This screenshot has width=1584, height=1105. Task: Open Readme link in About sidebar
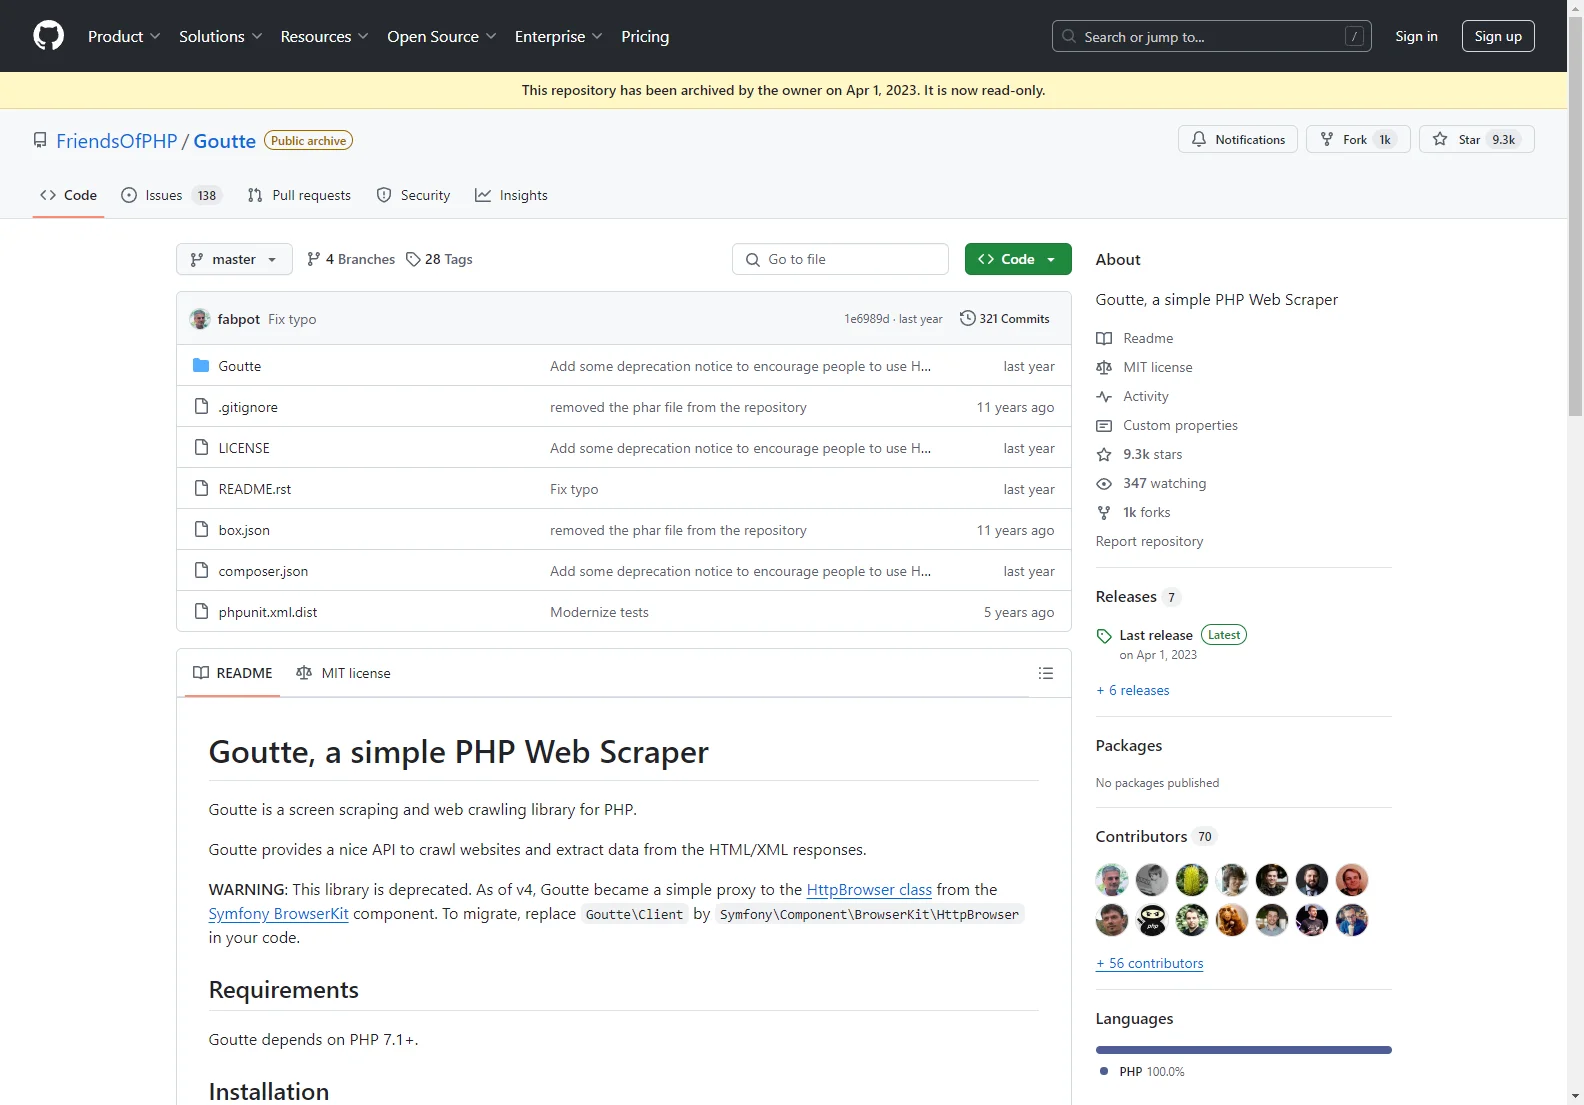(x=1134, y=338)
